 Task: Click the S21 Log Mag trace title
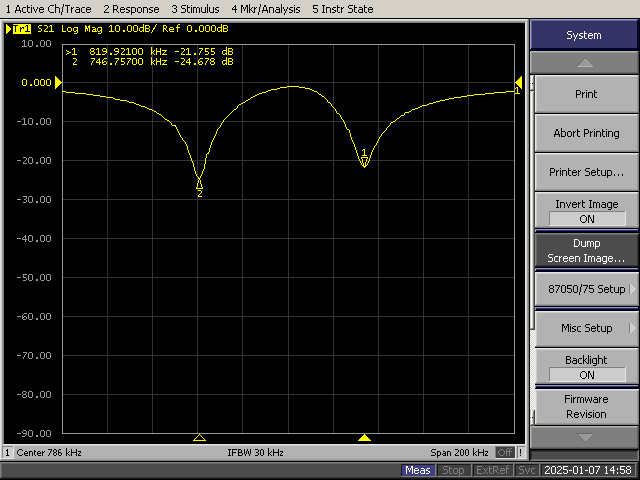point(133,29)
